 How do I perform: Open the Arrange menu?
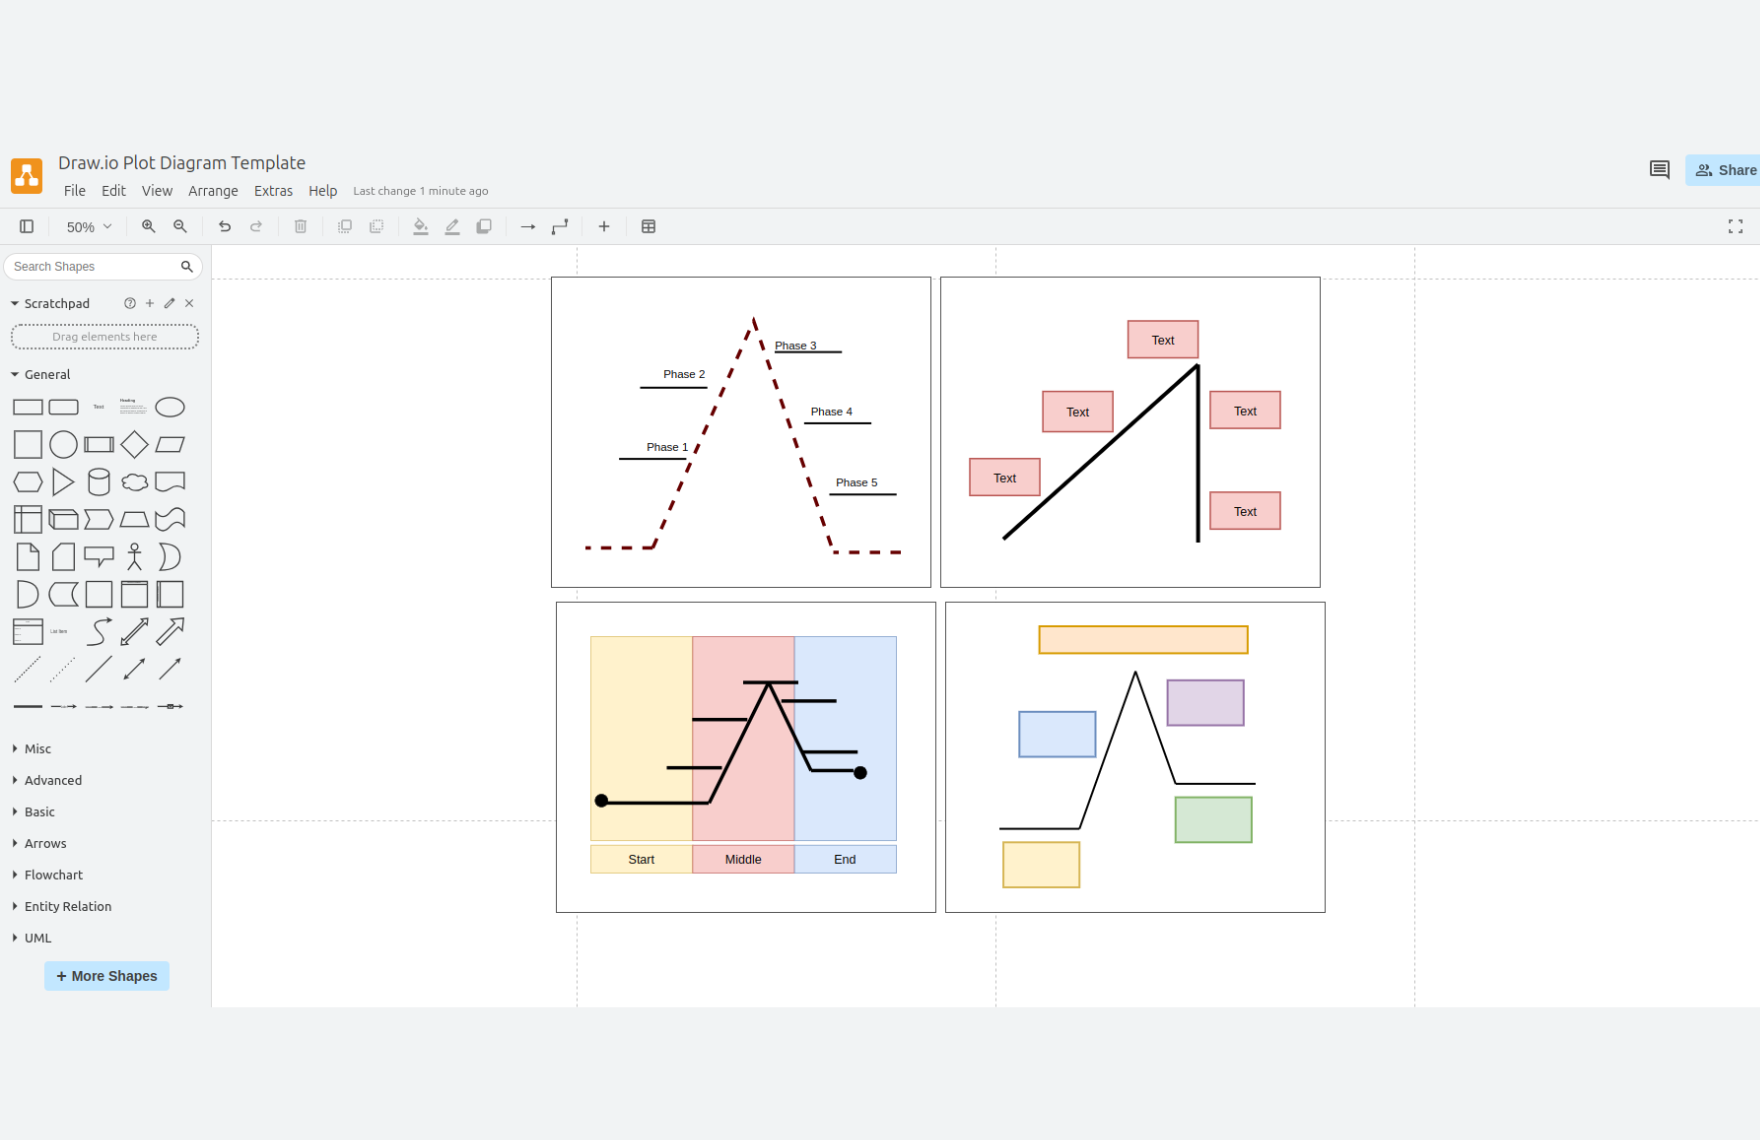click(213, 191)
